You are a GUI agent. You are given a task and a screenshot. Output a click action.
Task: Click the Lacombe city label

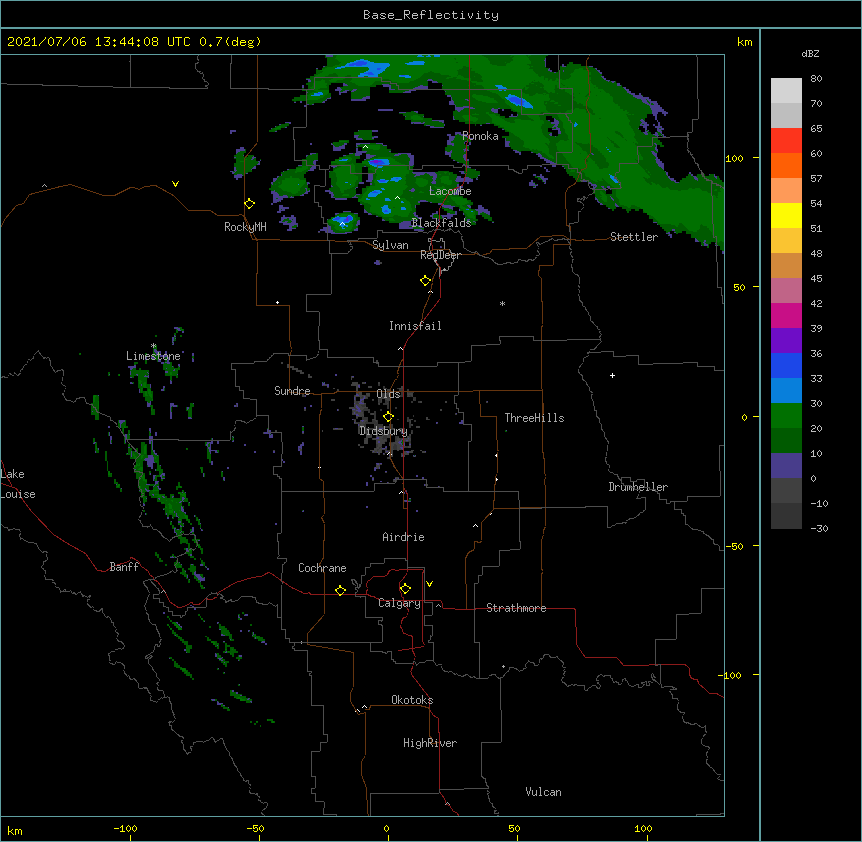450,191
